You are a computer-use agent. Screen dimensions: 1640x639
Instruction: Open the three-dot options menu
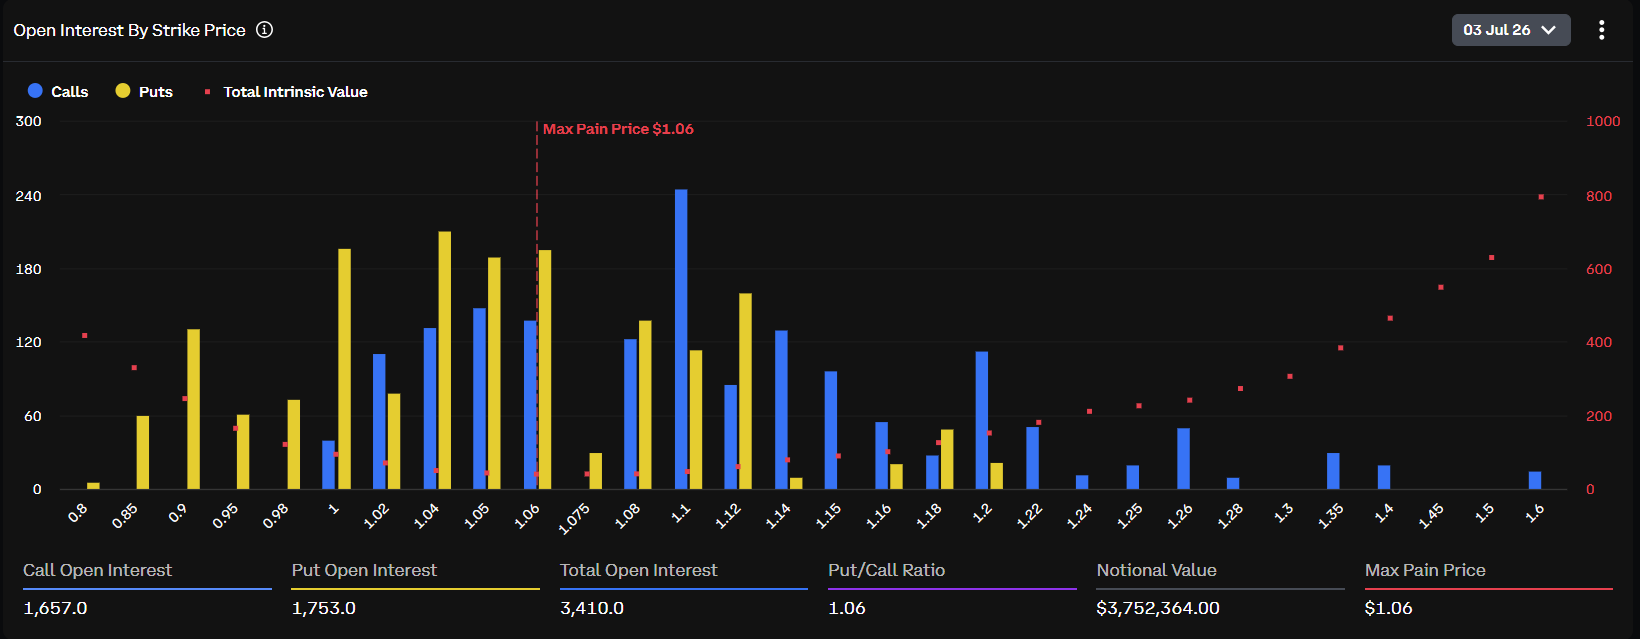click(1601, 30)
